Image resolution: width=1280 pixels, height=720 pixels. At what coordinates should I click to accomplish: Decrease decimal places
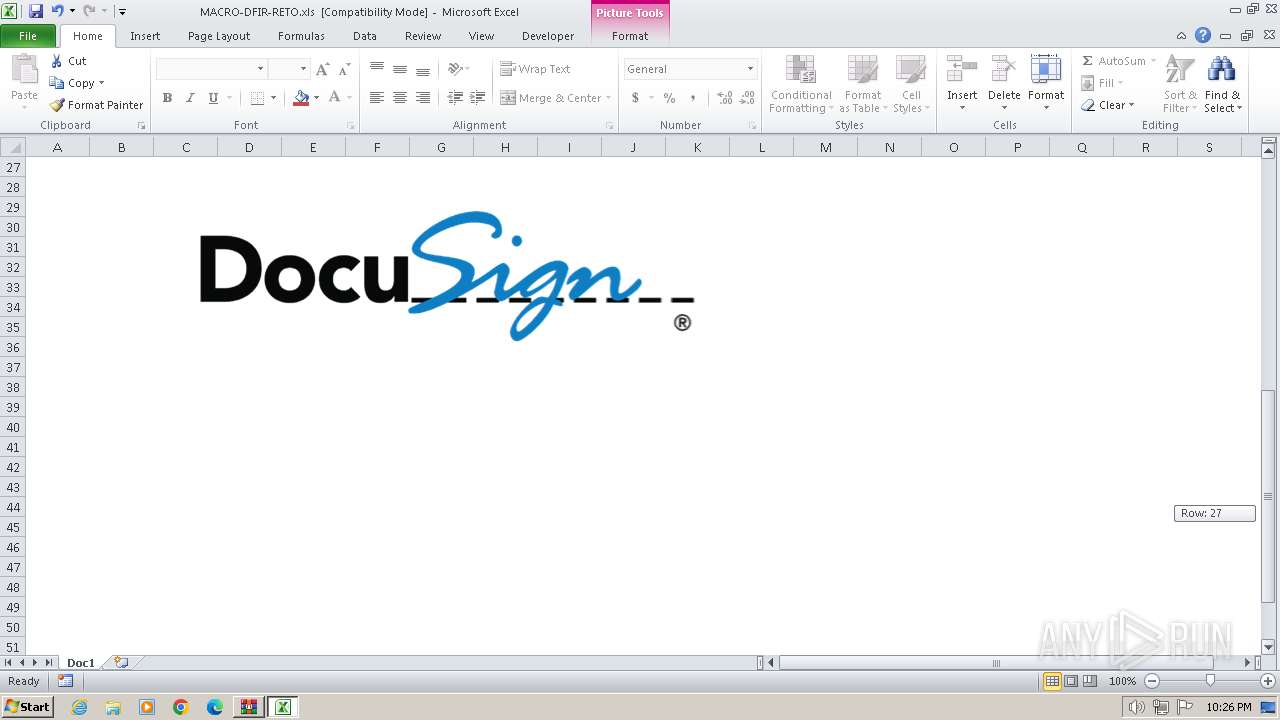point(748,98)
